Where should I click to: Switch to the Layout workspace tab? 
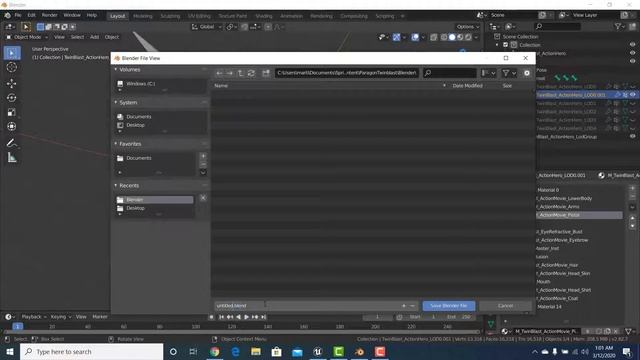pyautogui.click(x=118, y=16)
